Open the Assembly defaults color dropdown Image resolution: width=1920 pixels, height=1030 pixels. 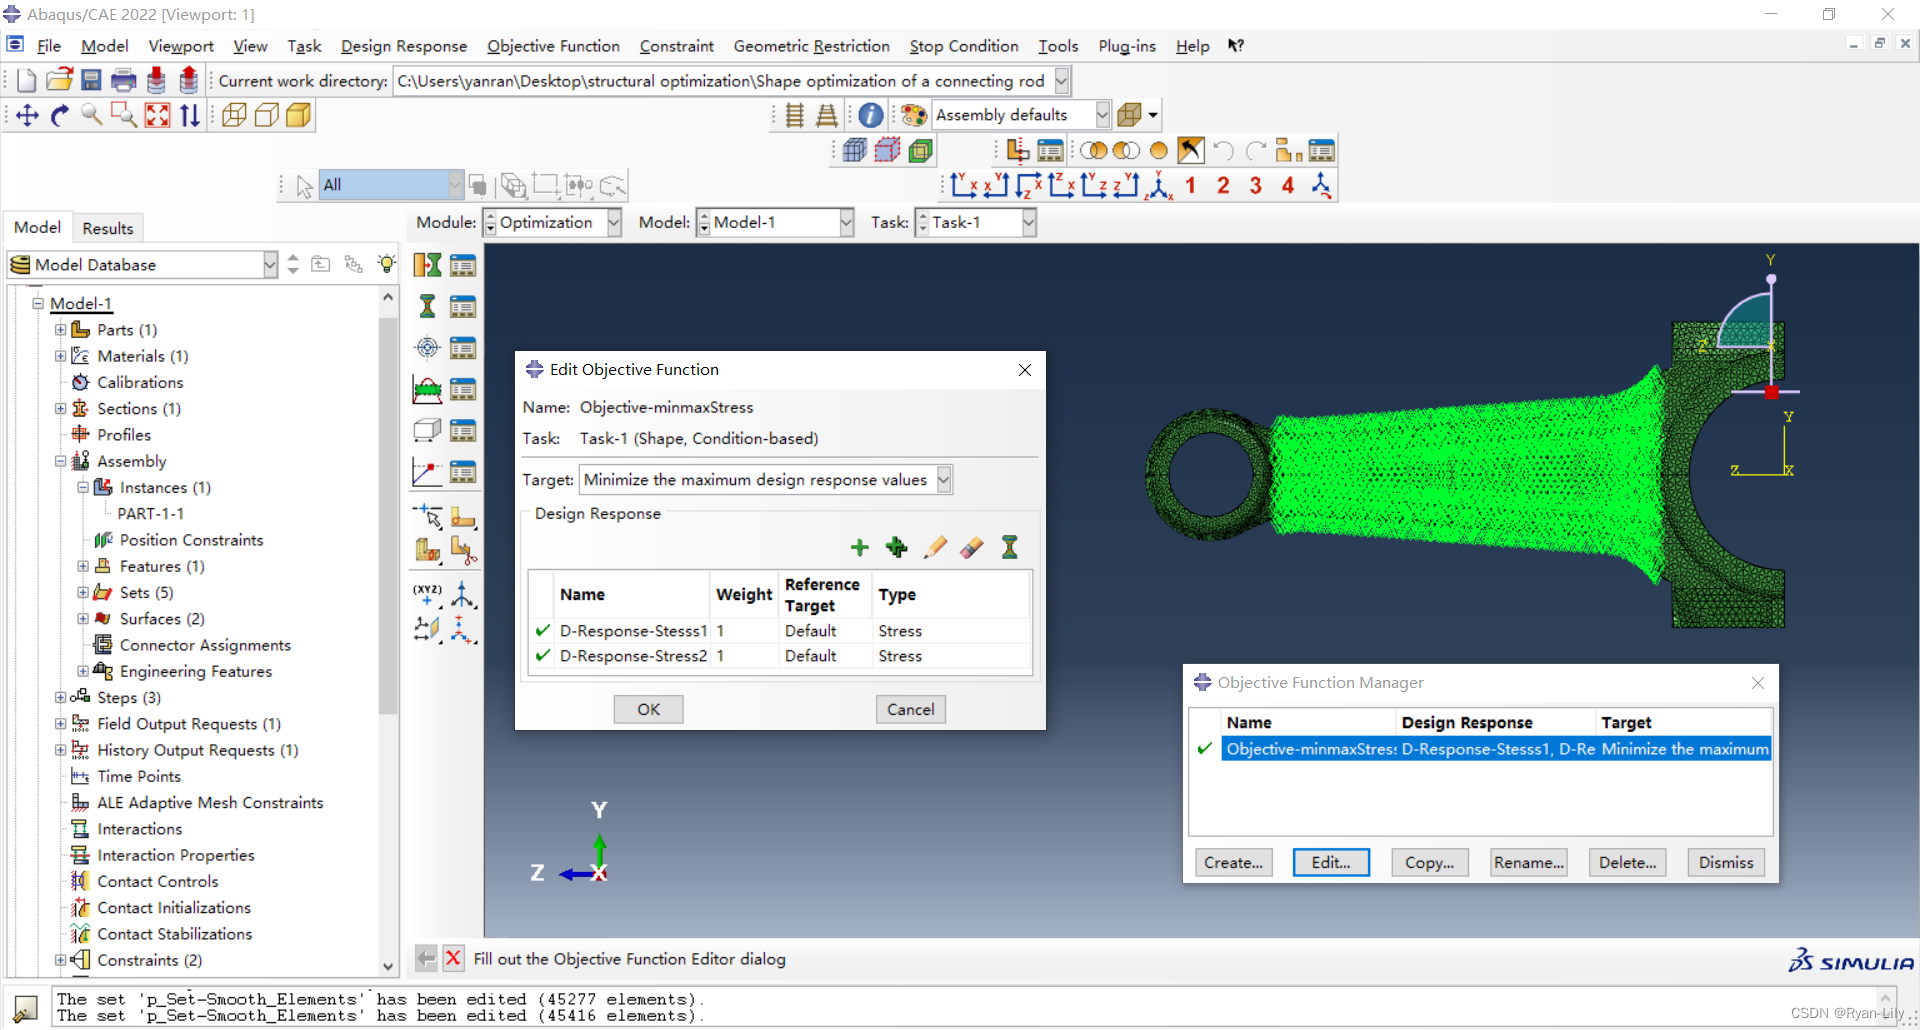click(1102, 115)
